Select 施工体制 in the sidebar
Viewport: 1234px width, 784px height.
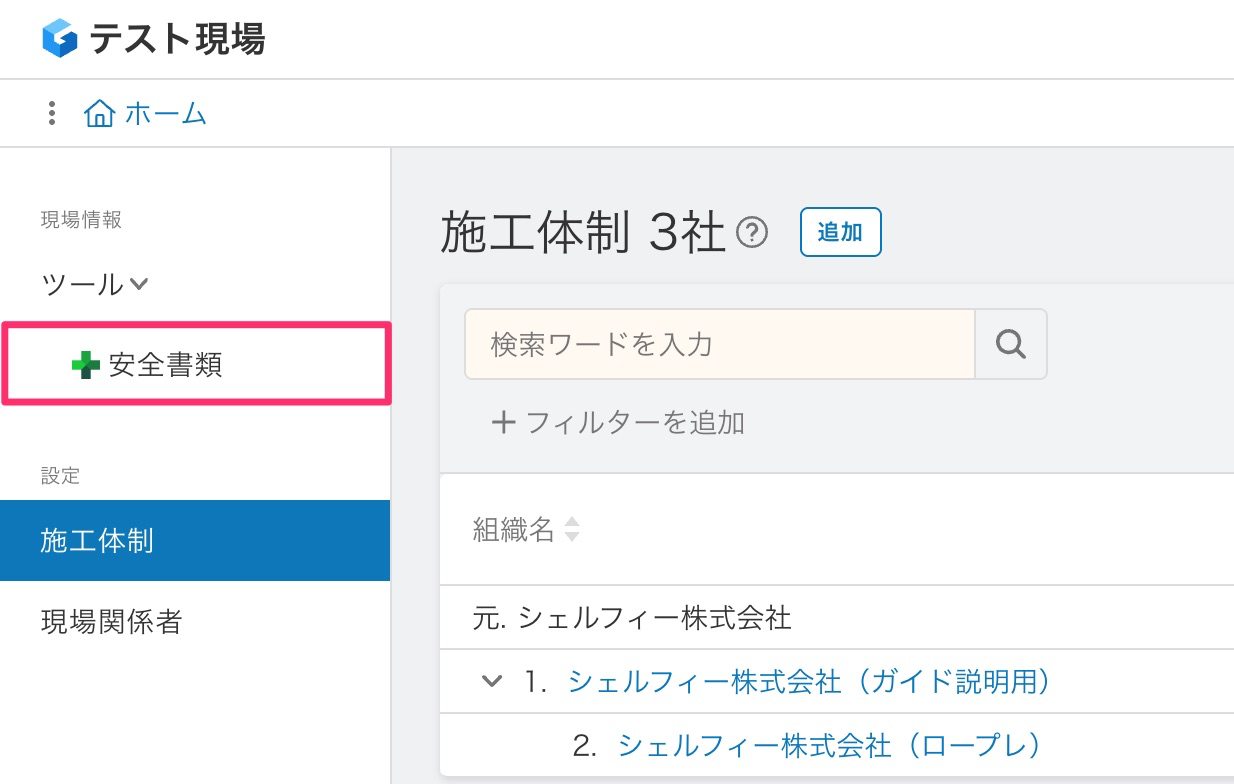pyautogui.click(x=97, y=541)
